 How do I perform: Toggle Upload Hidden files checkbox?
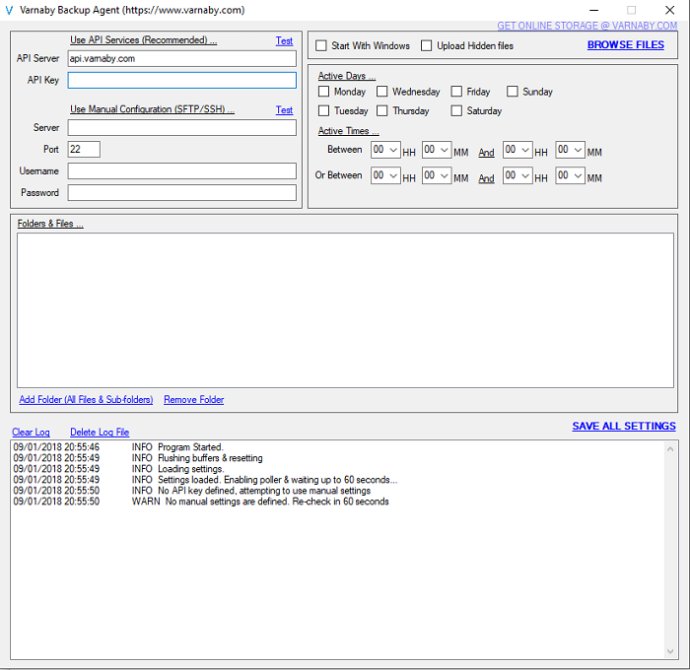pyautogui.click(x=426, y=46)
